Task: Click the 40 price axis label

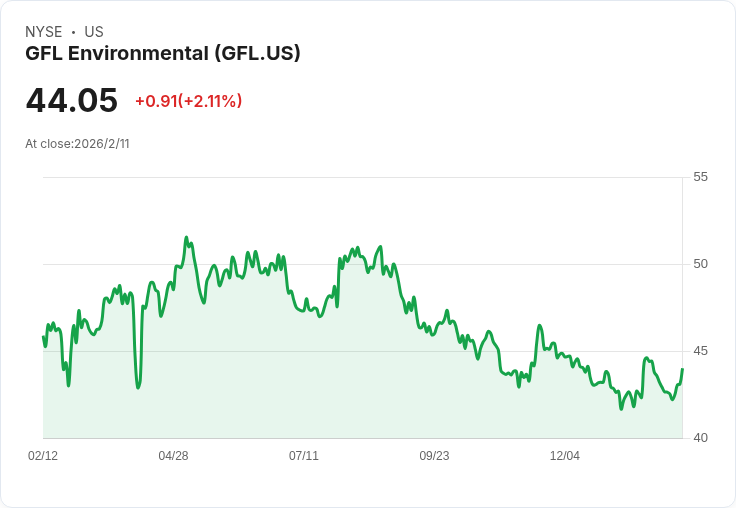Action: [700, 438]
